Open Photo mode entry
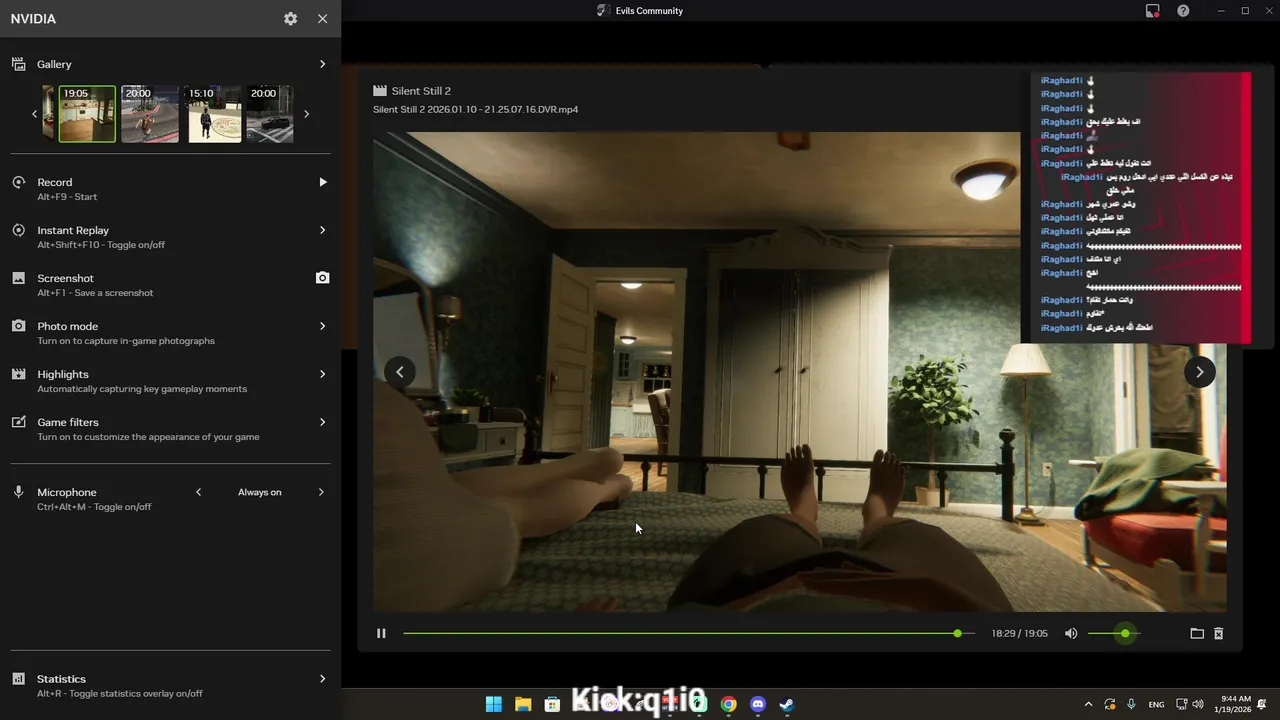The height and width of the screenshot is (720, 1280). (170, 333)
